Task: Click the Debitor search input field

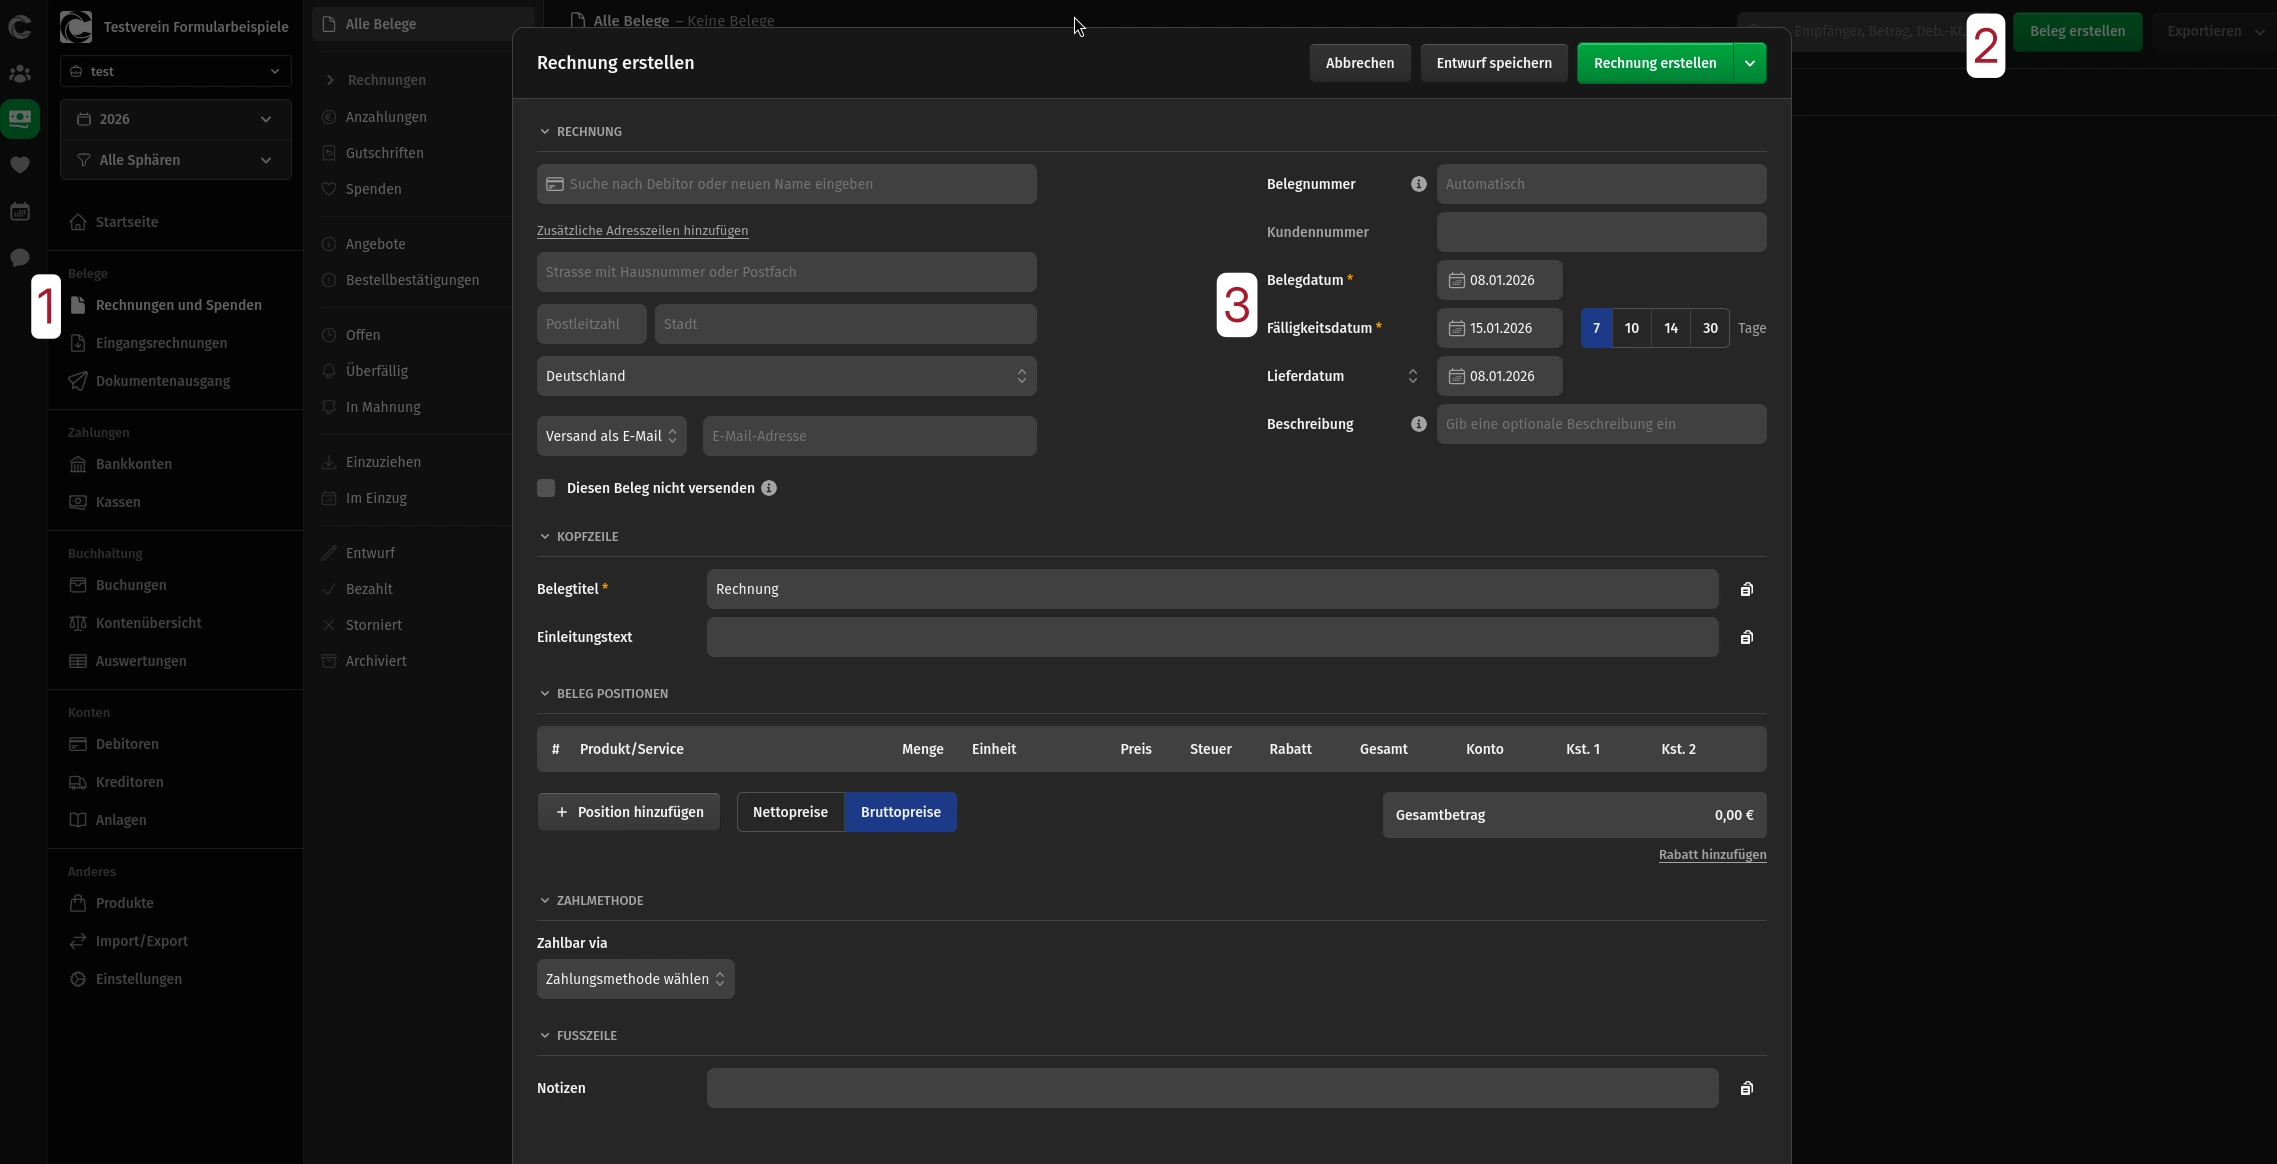Action: pos(786,184)
